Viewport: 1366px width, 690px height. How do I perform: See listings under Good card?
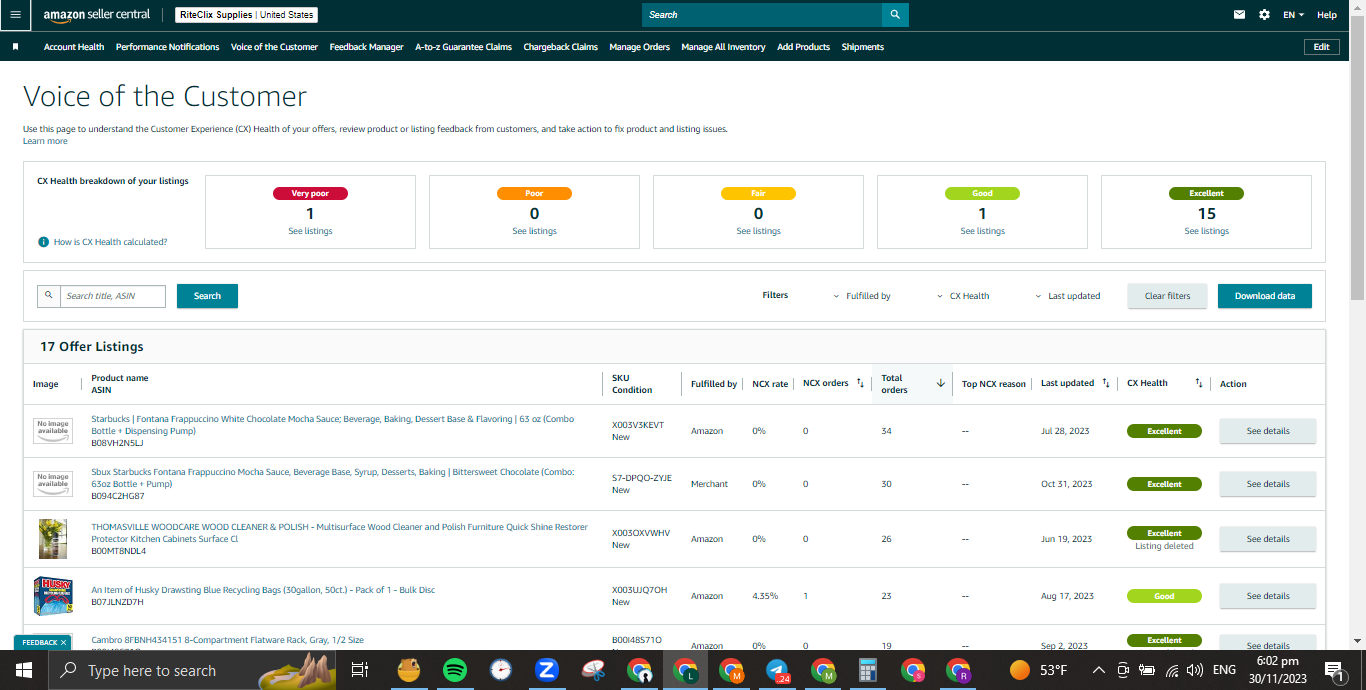982,231
